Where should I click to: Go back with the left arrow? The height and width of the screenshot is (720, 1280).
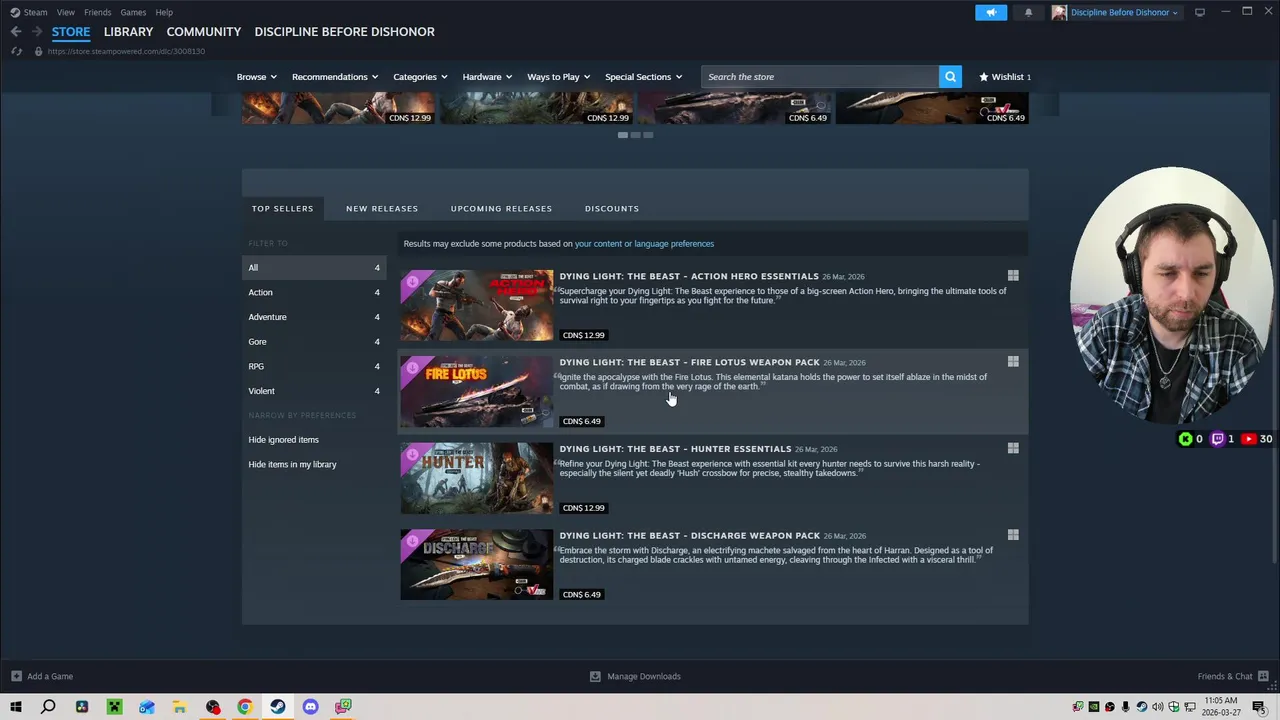(x=16, y=32)
